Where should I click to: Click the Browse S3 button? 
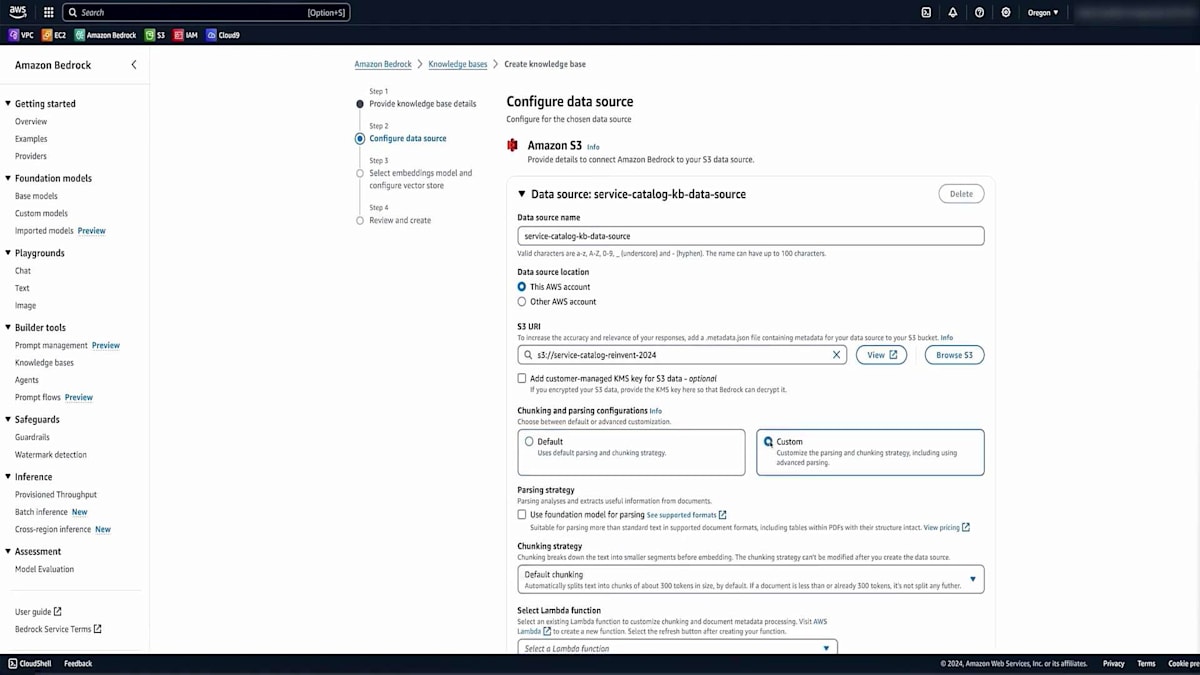tap(954, 355)
